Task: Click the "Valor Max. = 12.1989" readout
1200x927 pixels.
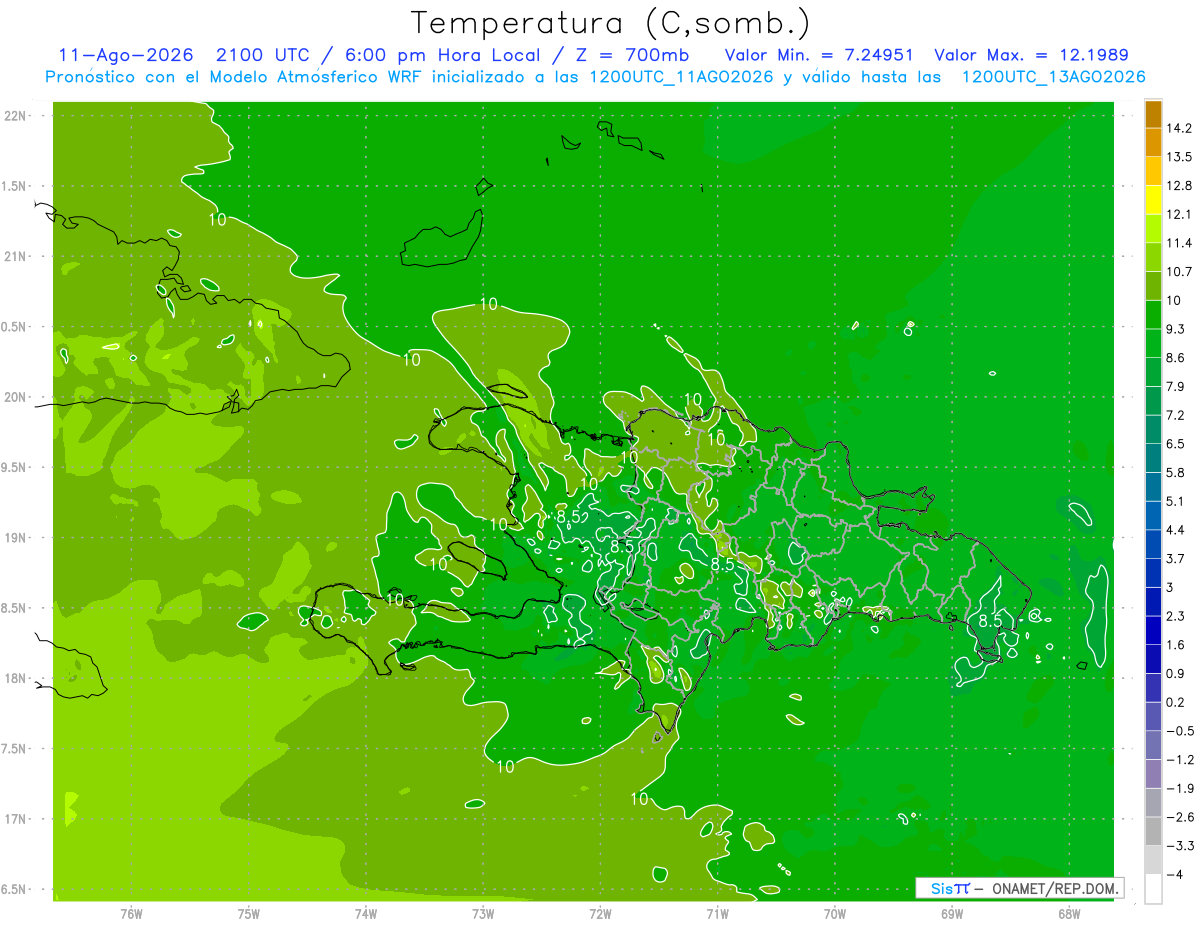Action: tap(1031, 55)
